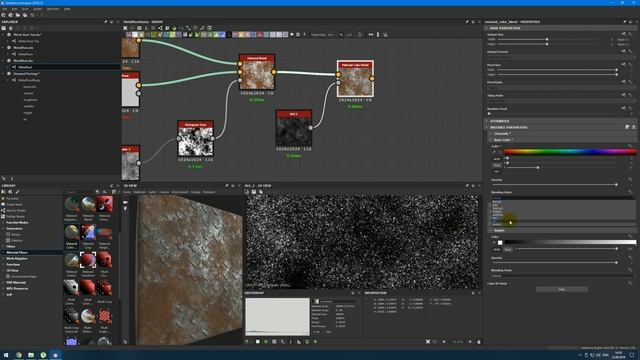640x360 pixels.
Task: Click the camera icon in 3D View sidebar
Action: pos(125,202)
